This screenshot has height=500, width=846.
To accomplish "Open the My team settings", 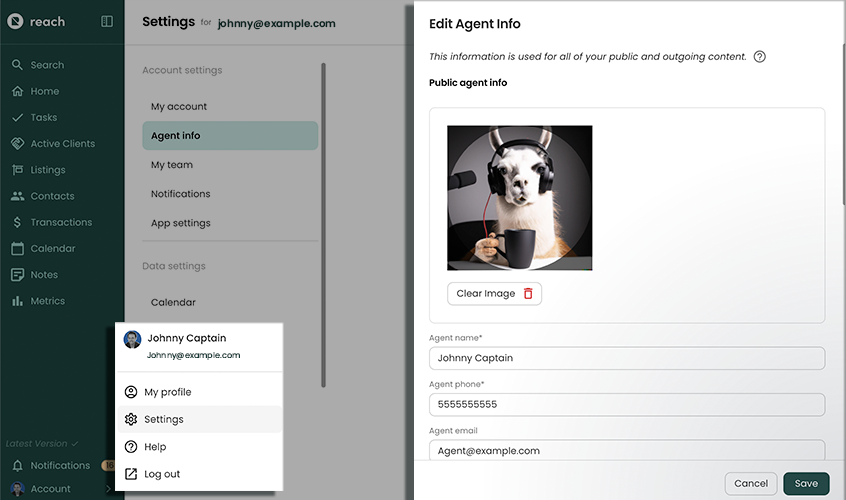I will [172, 165].
